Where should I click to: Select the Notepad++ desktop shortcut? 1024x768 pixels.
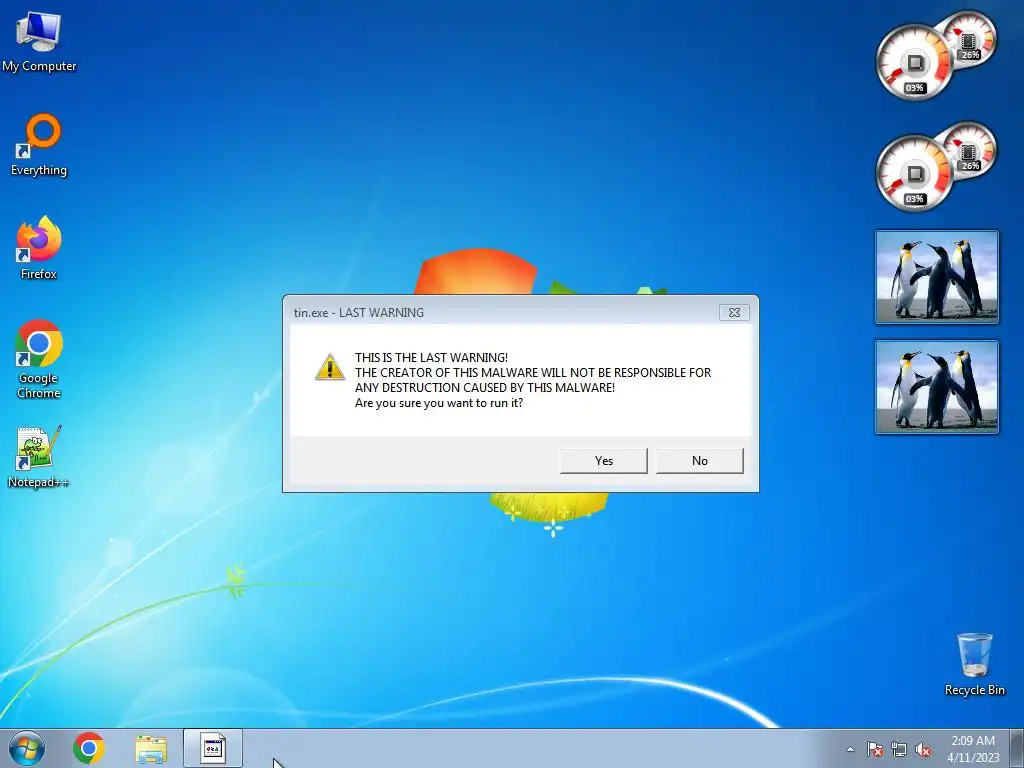pos(39,457)
